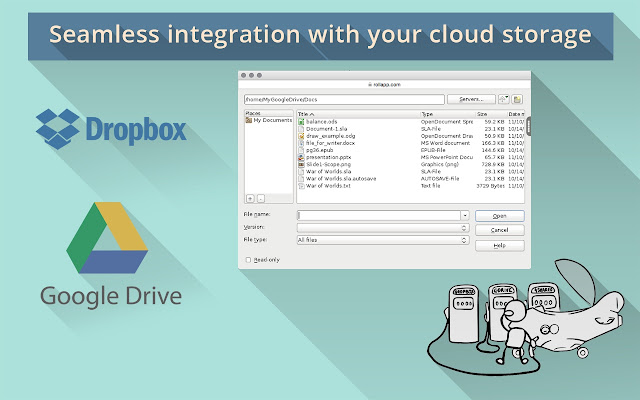
Task: Sort files by the Size column header
Action: click(491, 114)
